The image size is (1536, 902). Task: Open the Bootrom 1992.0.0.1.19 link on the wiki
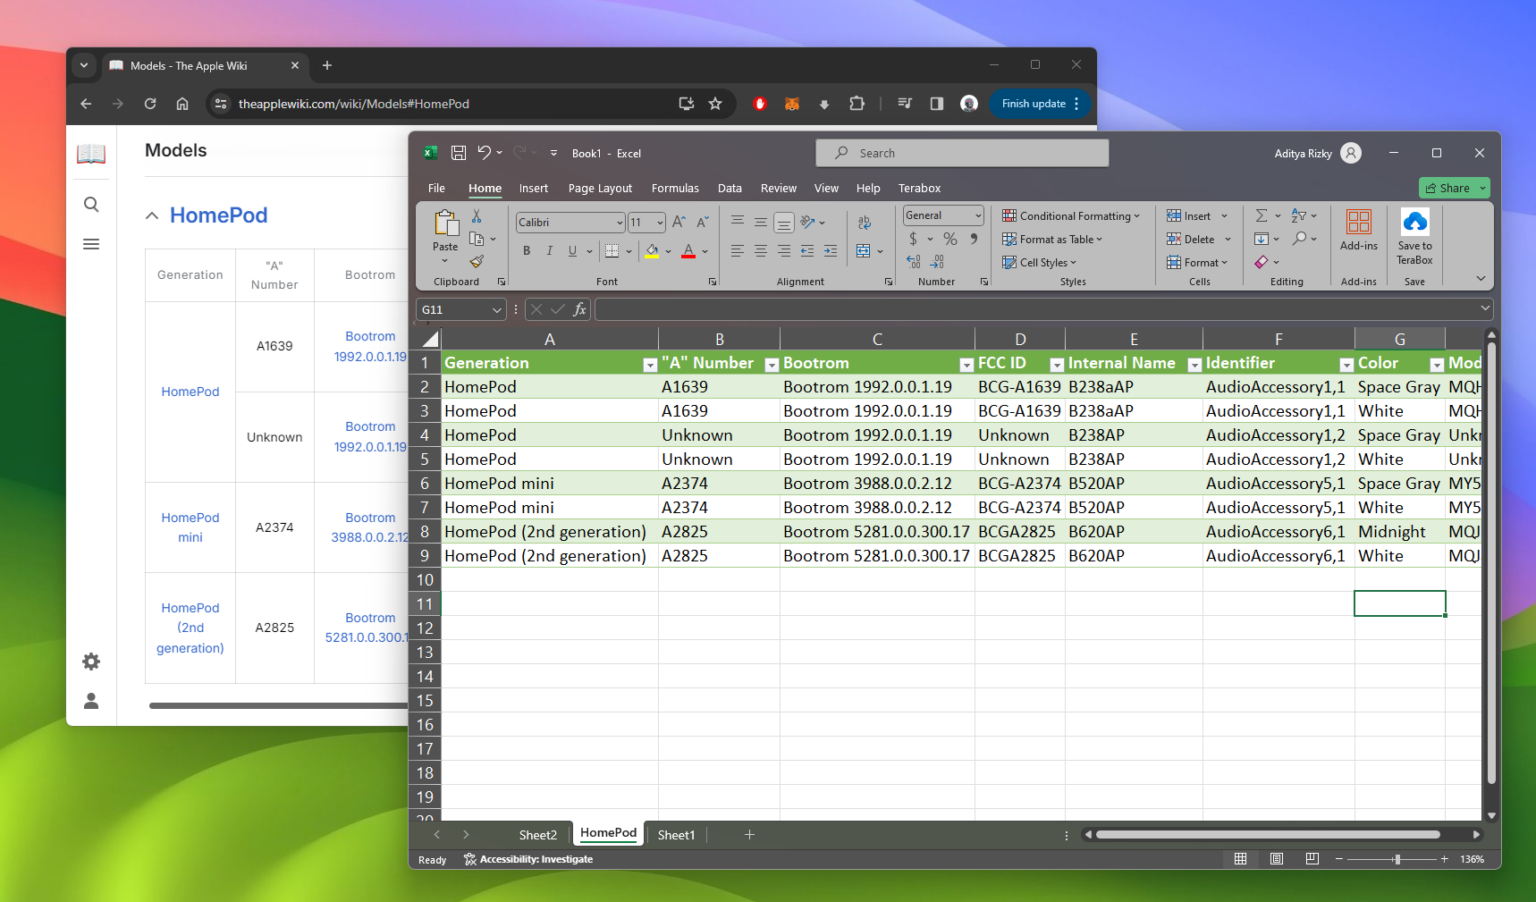(x=370, y=345)
